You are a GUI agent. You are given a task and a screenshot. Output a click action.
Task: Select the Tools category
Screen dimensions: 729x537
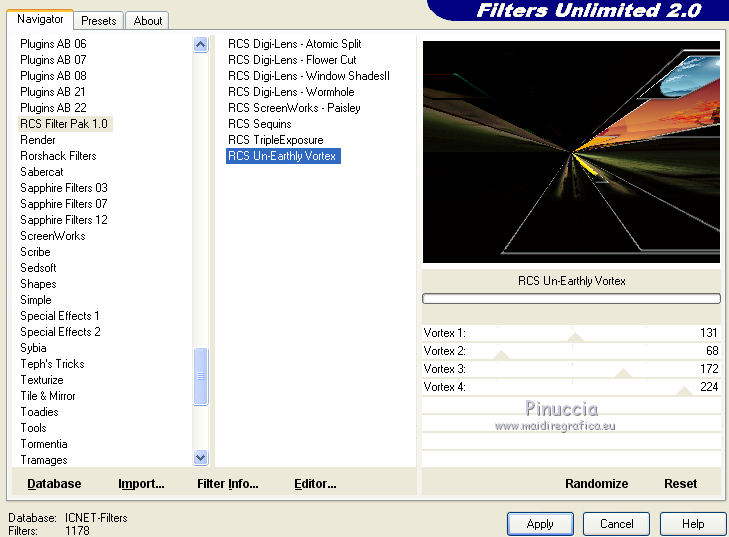pyautogui.click(x=33, y=428)
